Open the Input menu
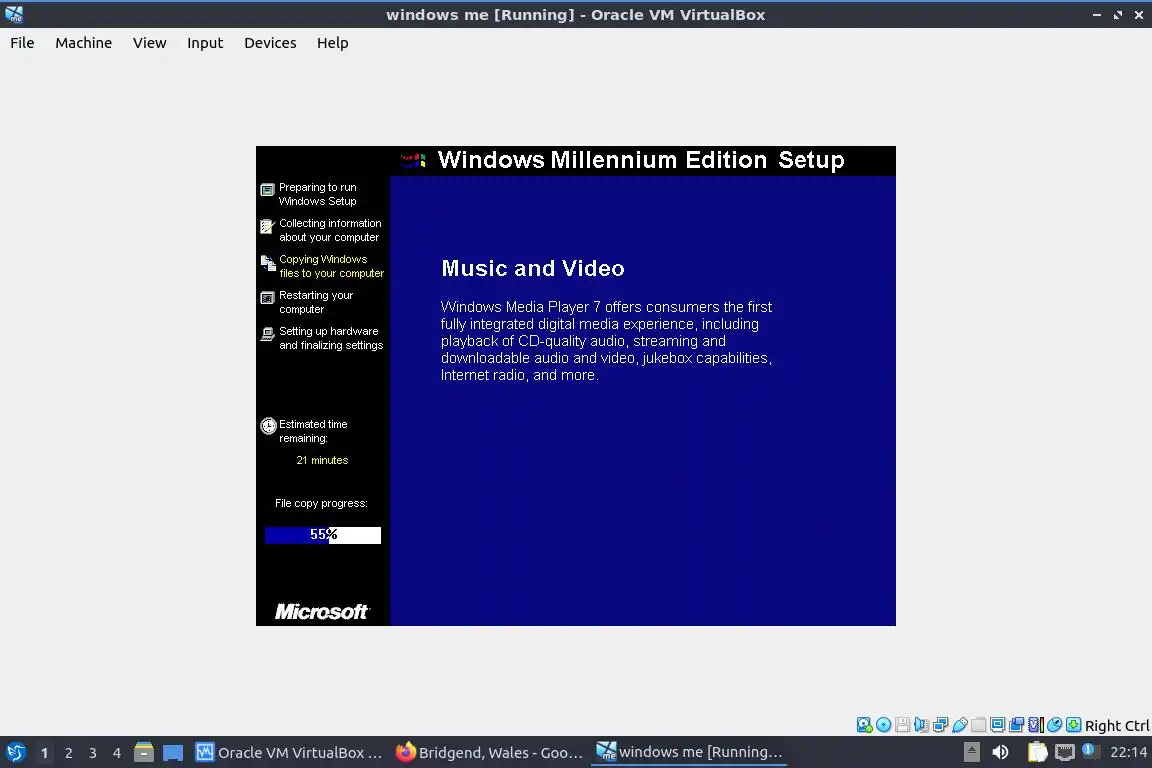Image resolution: width=1152 pixels, height=768 pixels. [205, 43]
